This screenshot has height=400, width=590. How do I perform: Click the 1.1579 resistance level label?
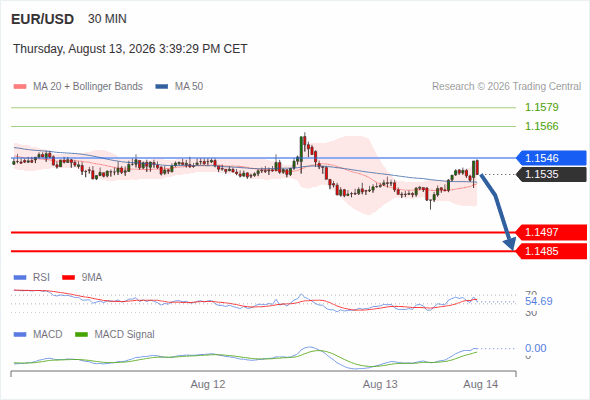541,108
